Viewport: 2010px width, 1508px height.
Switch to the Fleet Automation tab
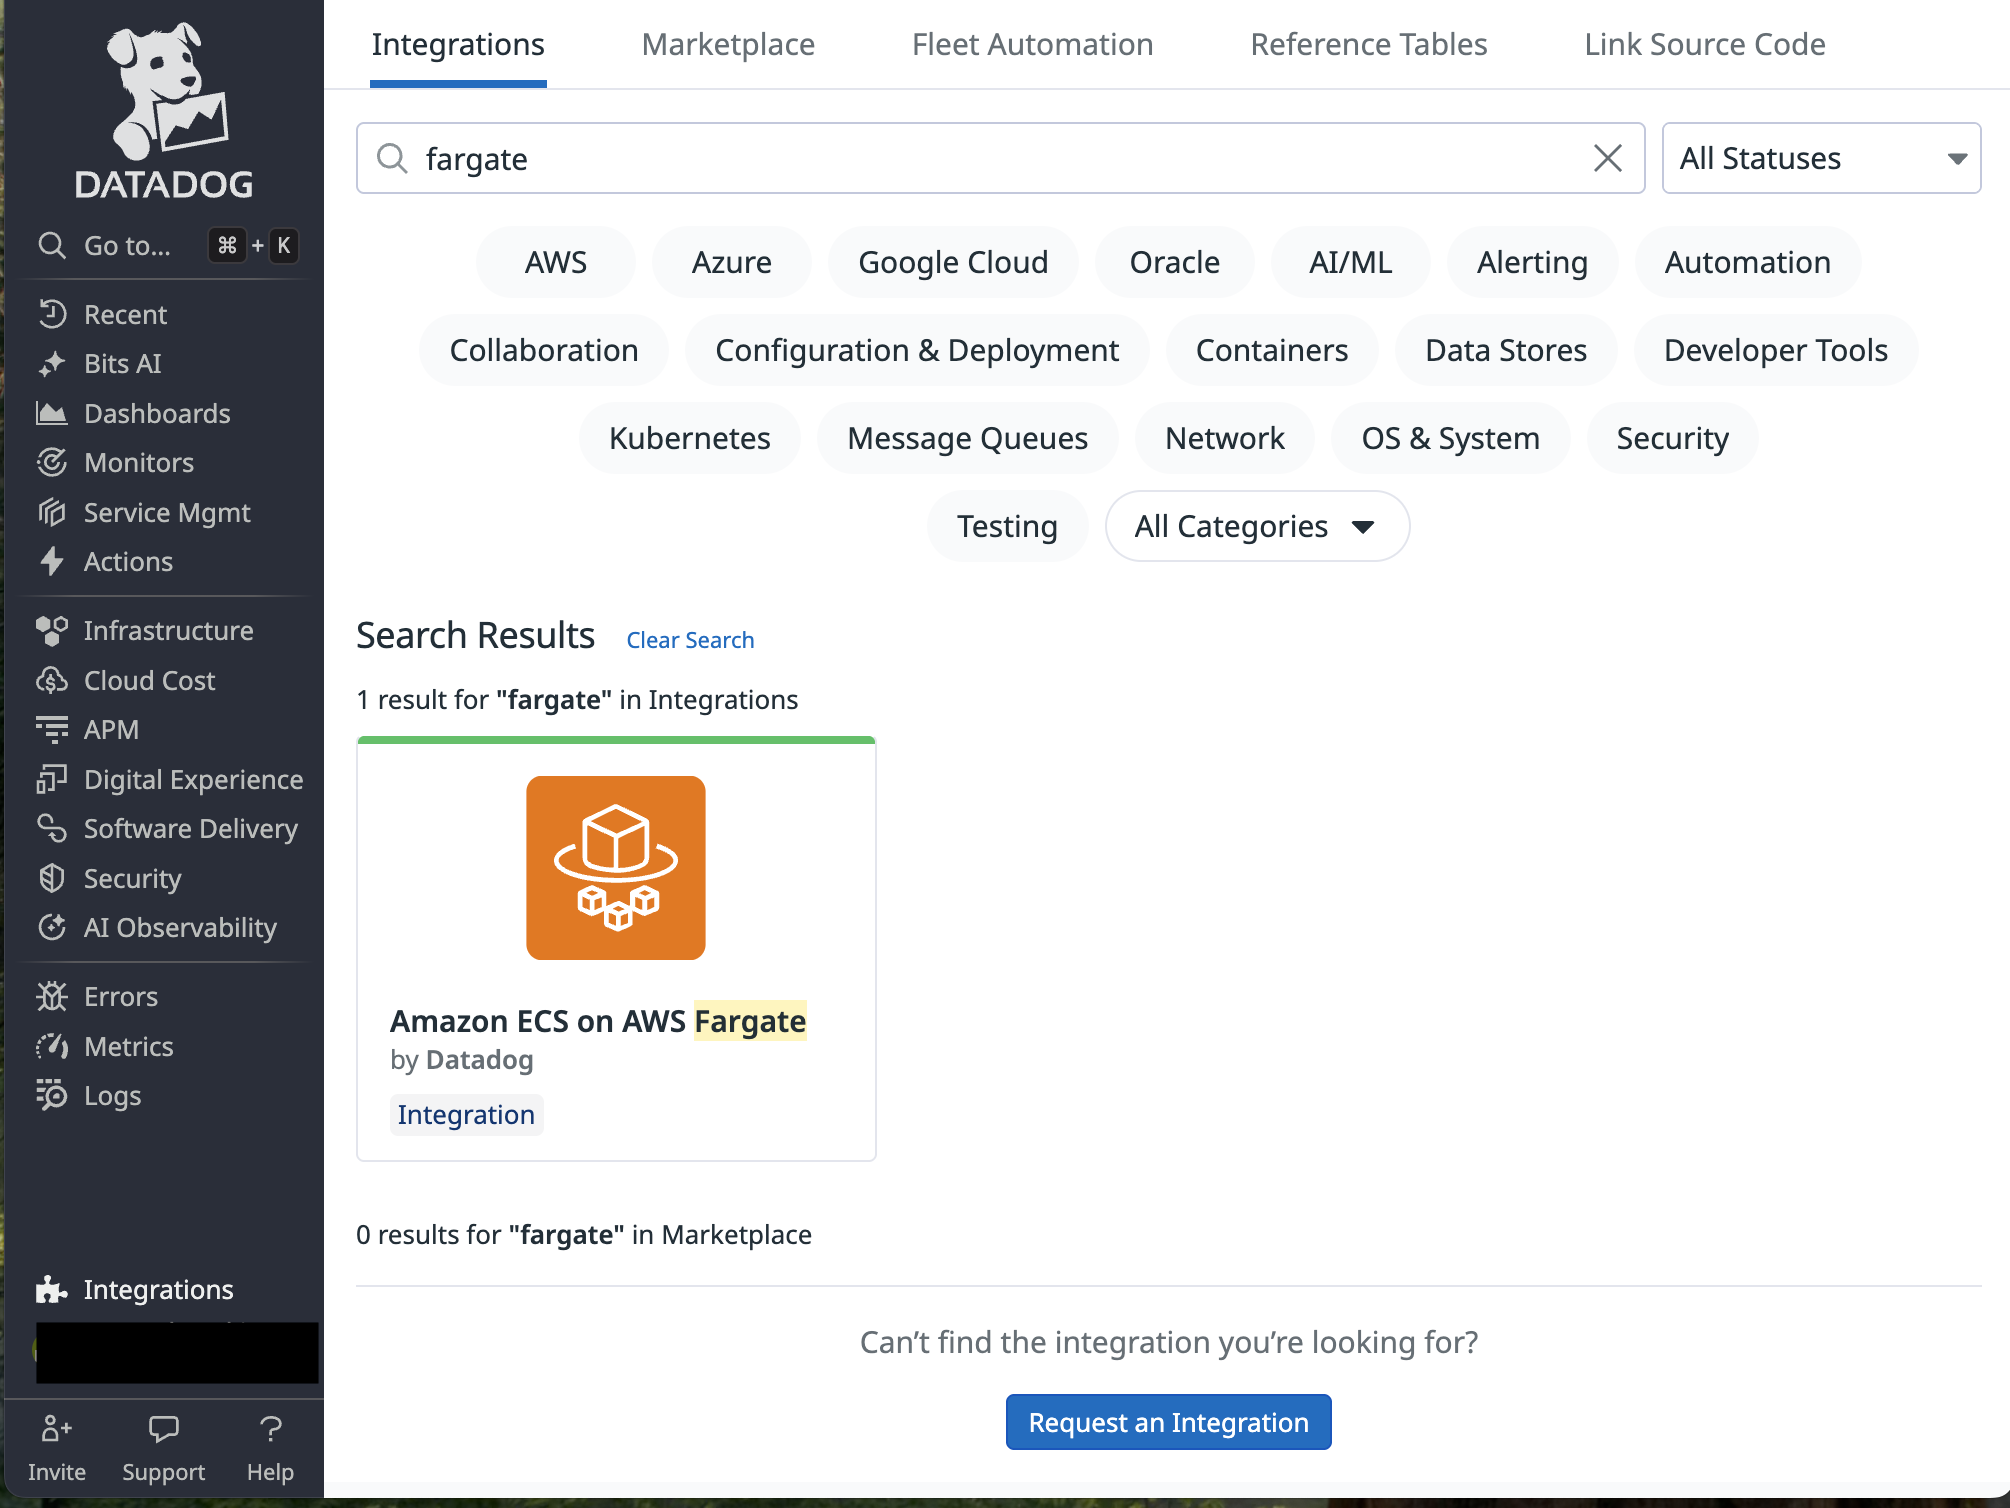[1031, 44]
